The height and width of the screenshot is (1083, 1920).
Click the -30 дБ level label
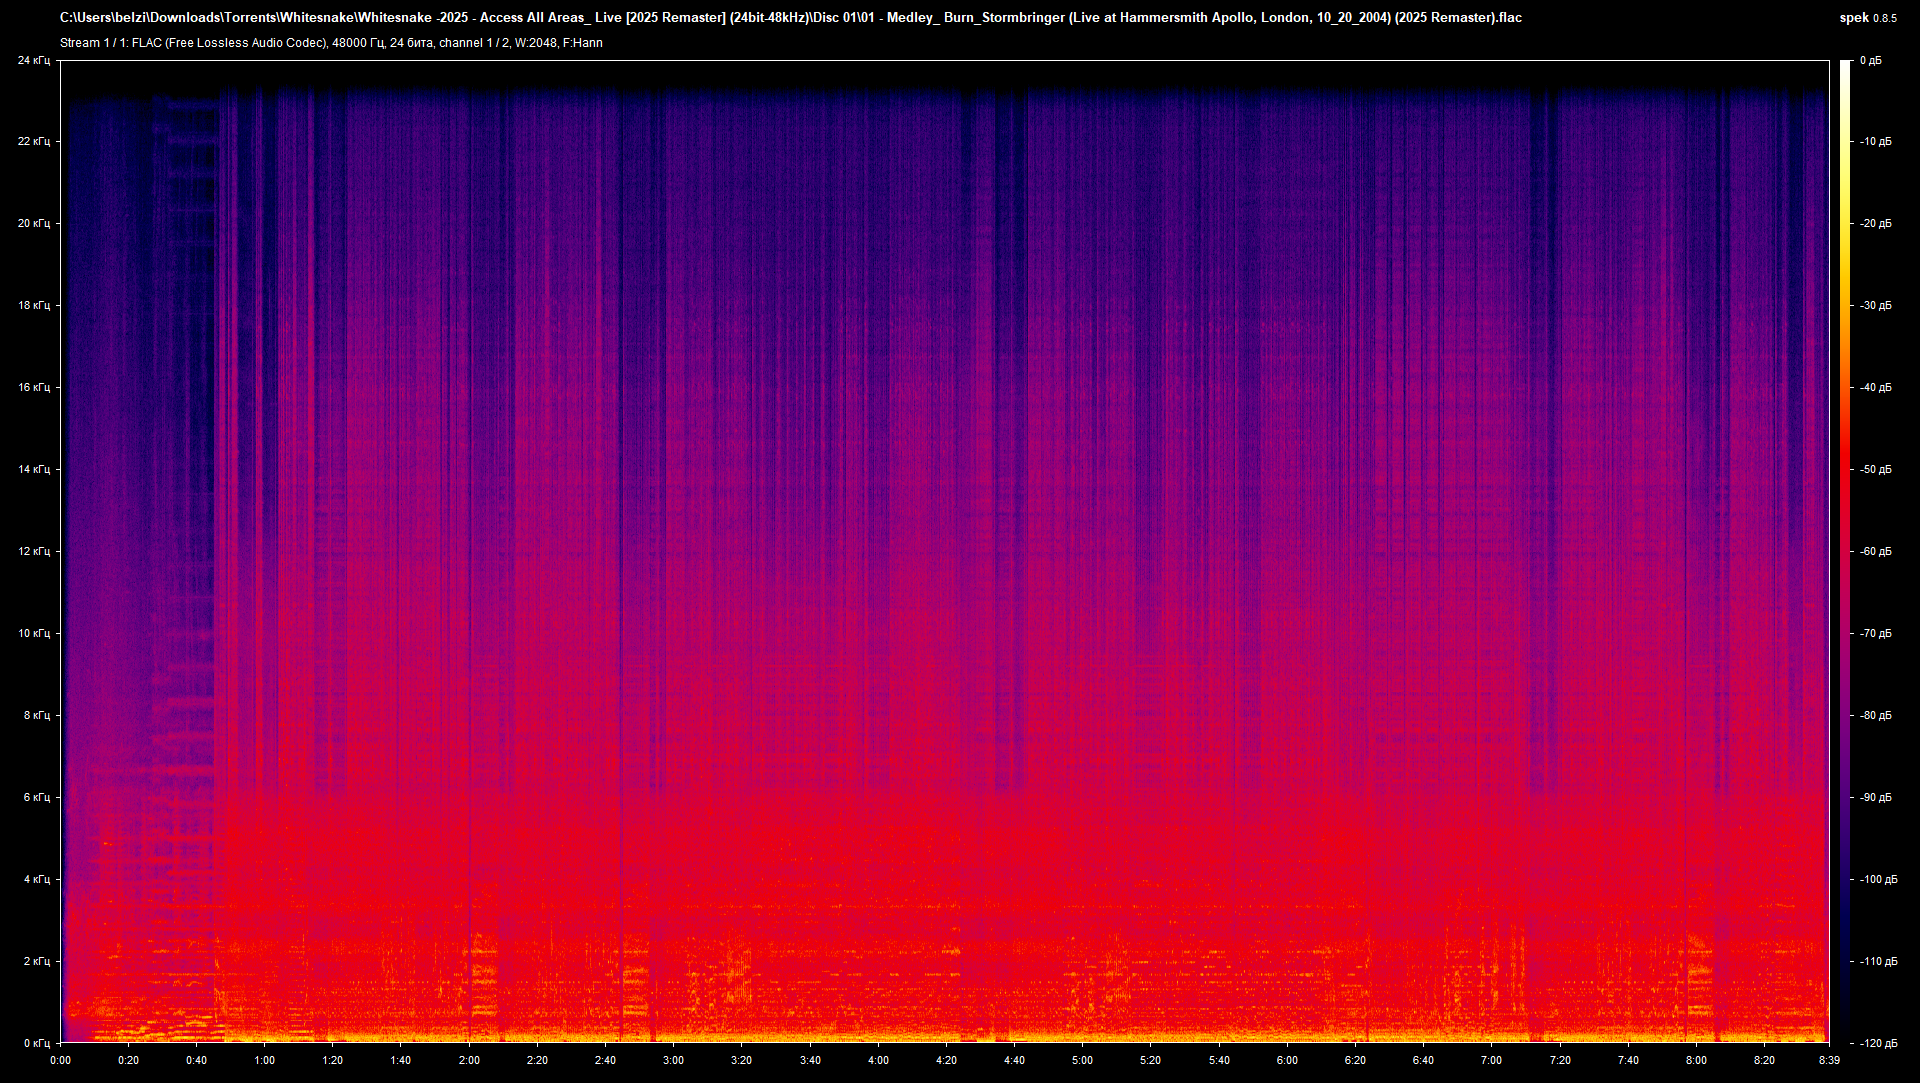click(x=1875, y=306)
